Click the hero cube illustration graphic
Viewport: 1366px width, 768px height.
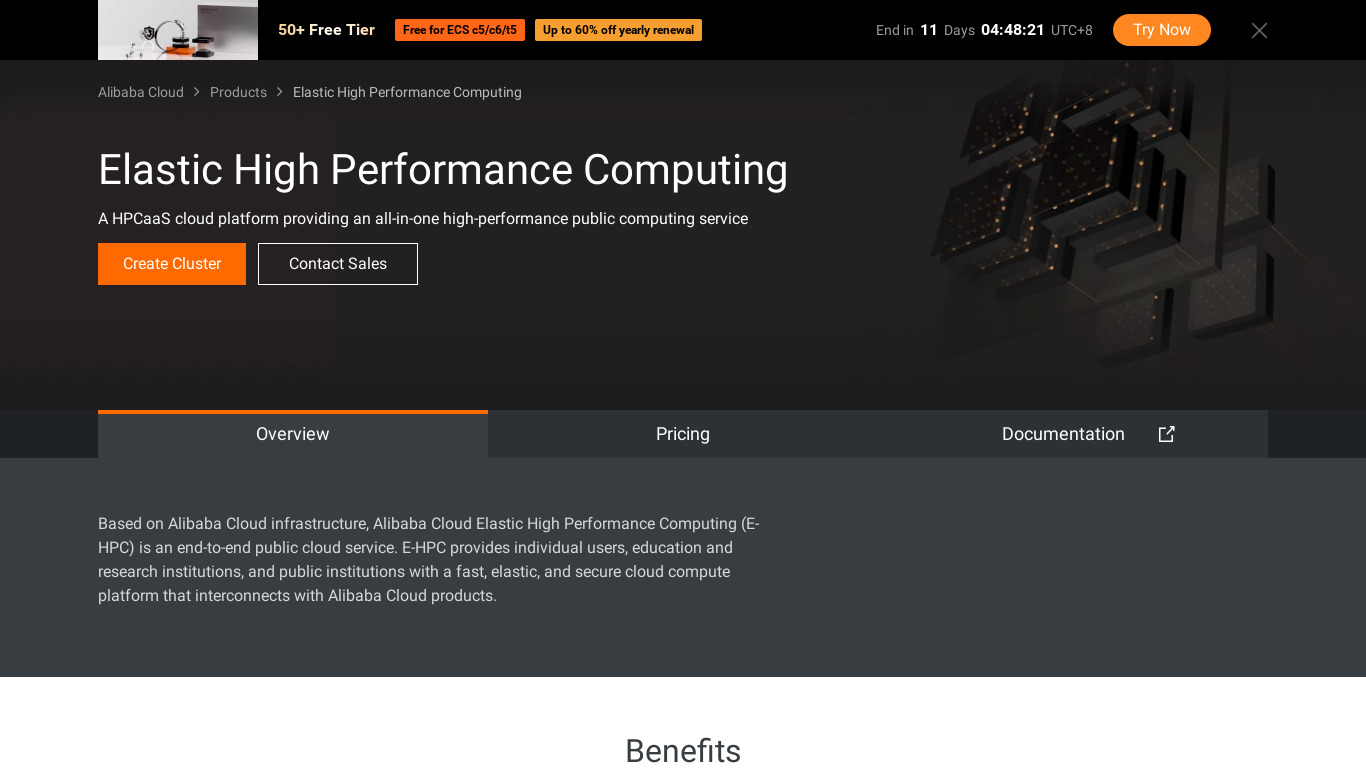pos(1100,220)
